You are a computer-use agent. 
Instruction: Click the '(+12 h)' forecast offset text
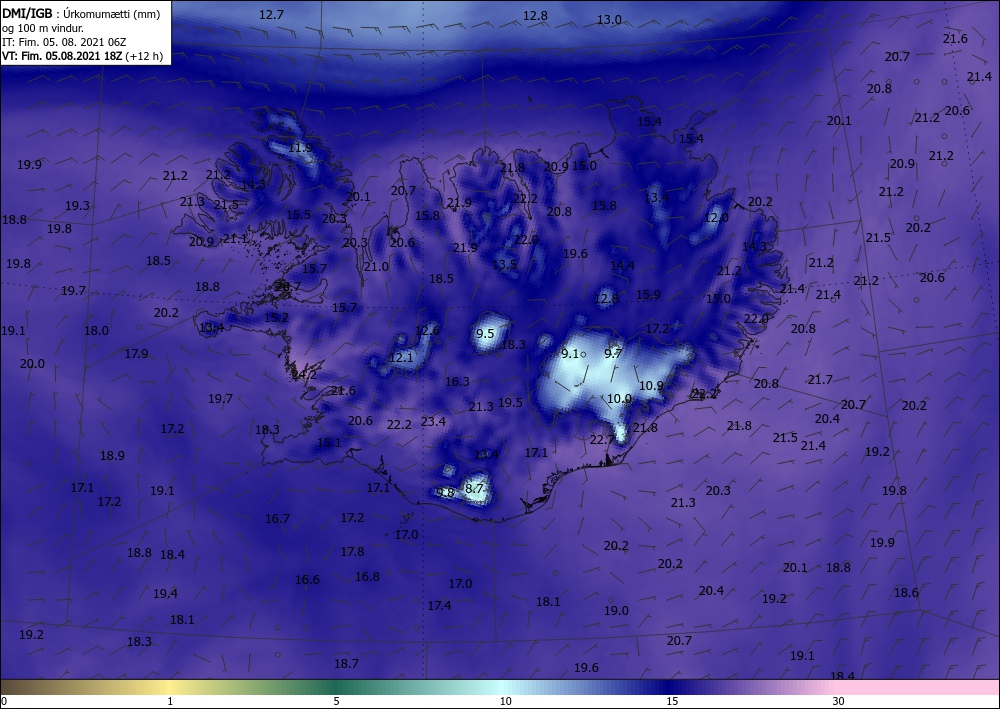pyautogui.click(x=144, y=56)
